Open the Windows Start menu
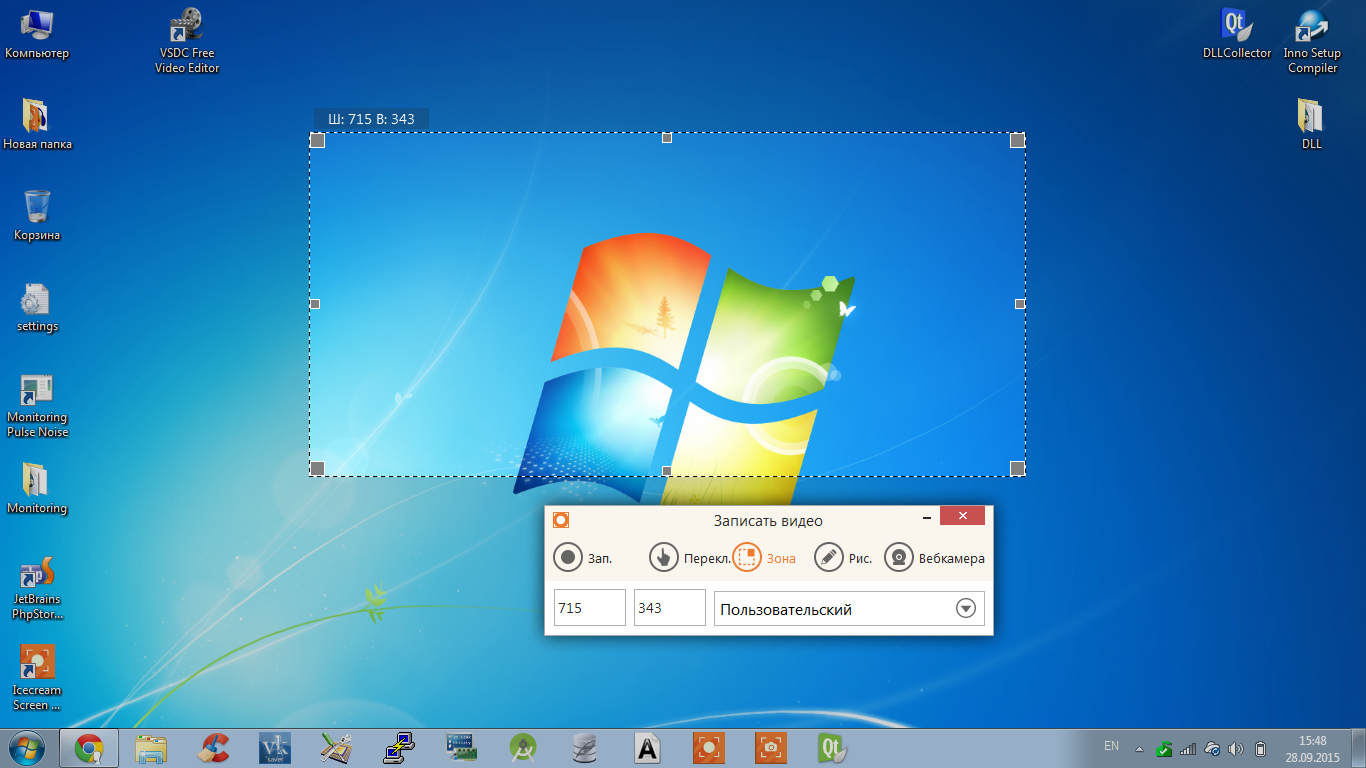 [x=27, y=748]
